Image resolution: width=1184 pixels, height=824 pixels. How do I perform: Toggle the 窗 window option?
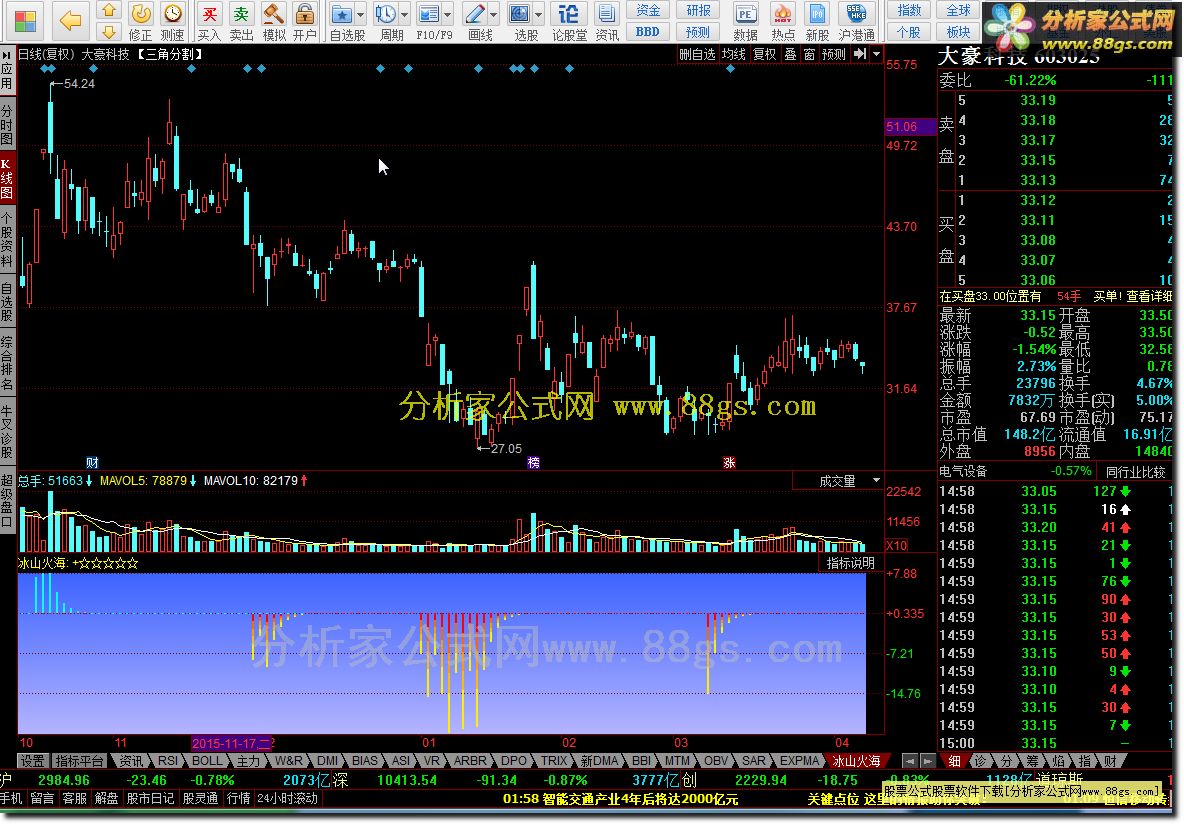point(809,54)
